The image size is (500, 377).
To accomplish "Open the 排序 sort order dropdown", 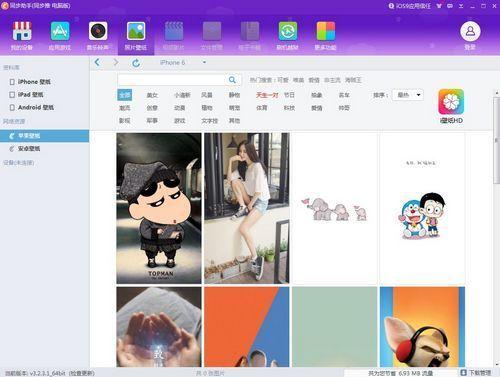I will pos(408,95).
